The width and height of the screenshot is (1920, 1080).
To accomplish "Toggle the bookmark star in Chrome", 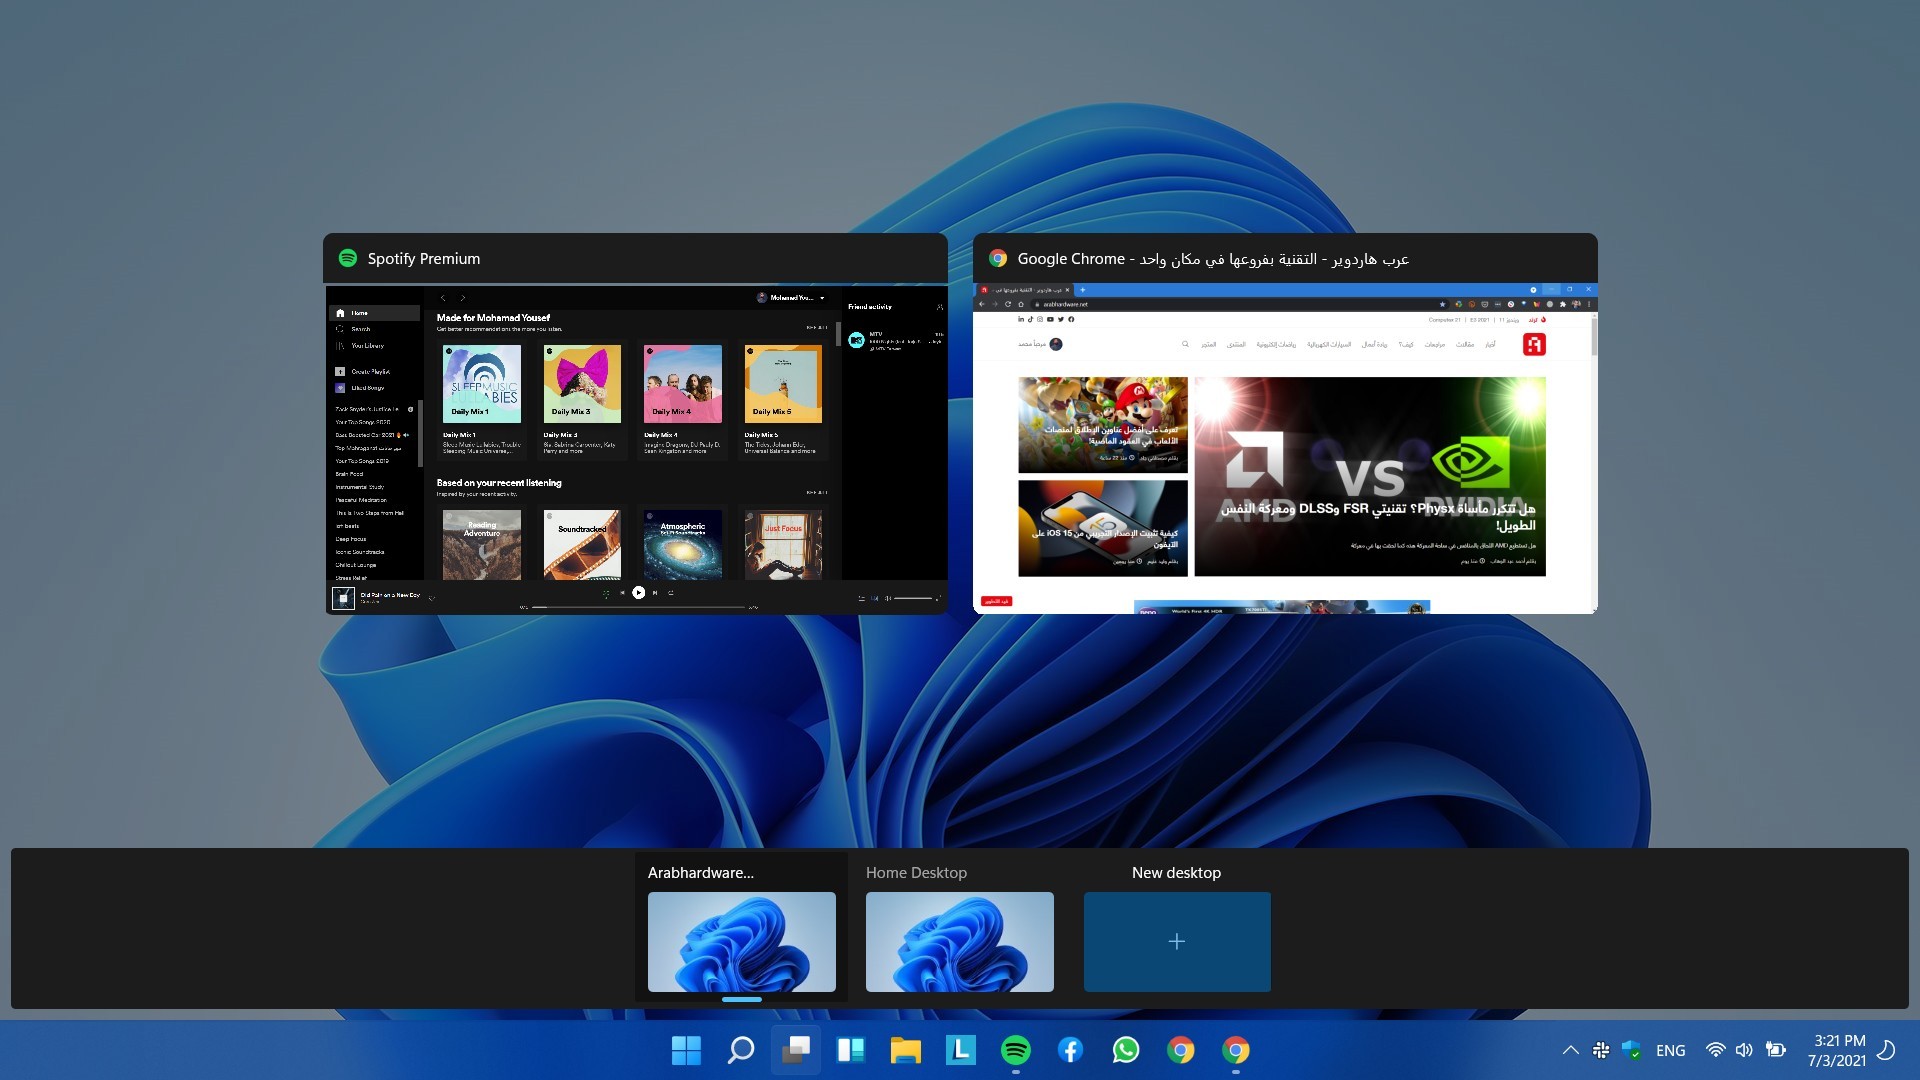I will click(x=1442, y=304).
